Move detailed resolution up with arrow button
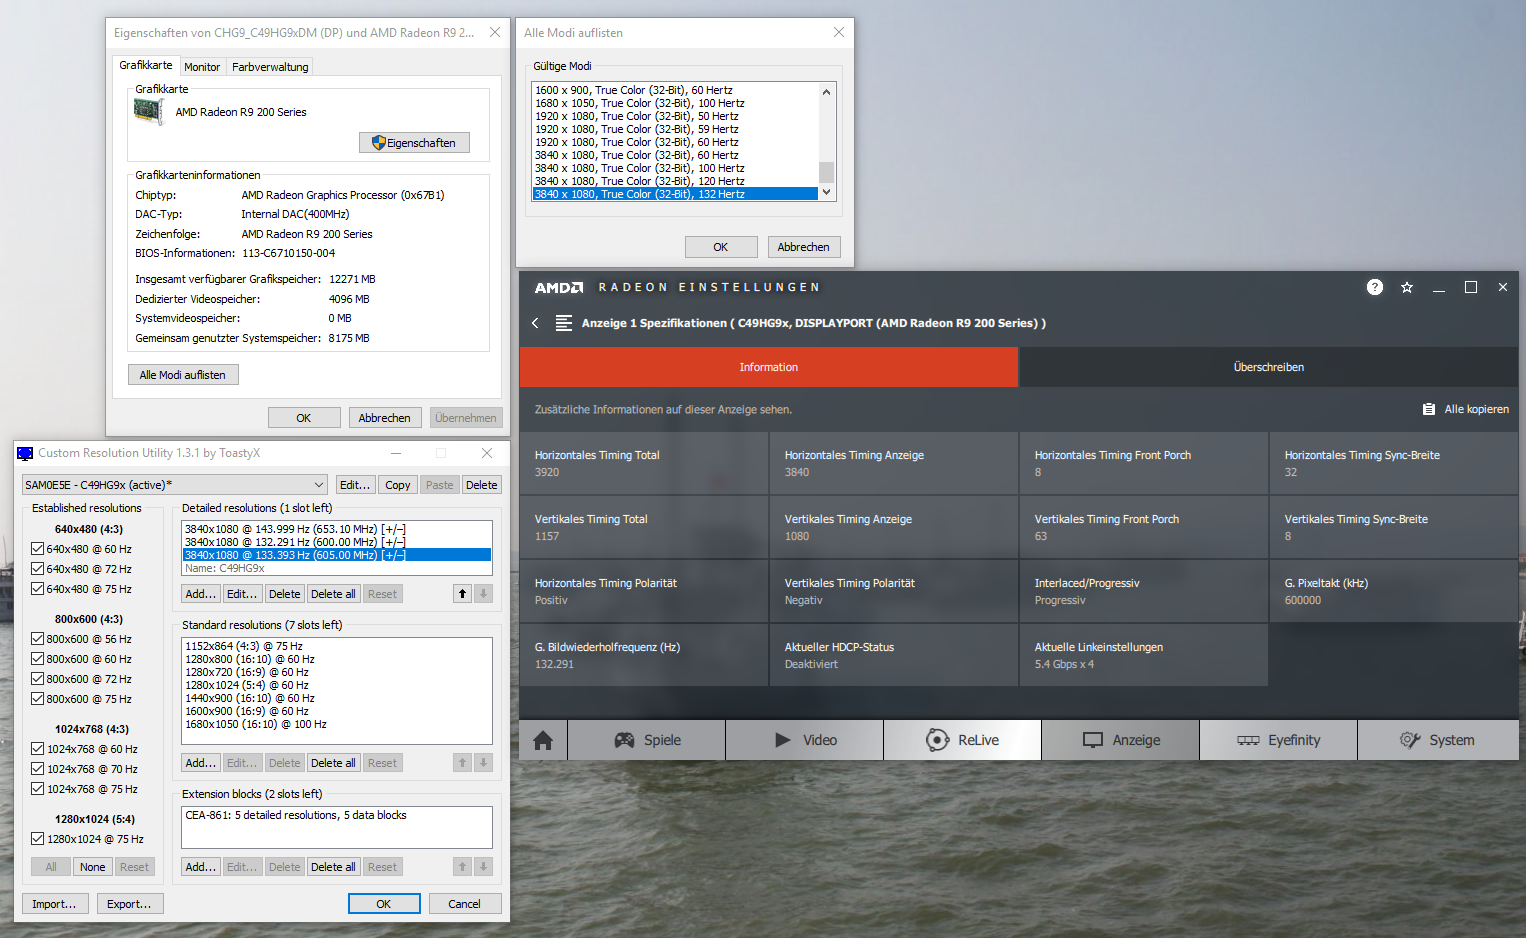The height and width of the screenshot is (938, 1526). [x=462, y=594]
